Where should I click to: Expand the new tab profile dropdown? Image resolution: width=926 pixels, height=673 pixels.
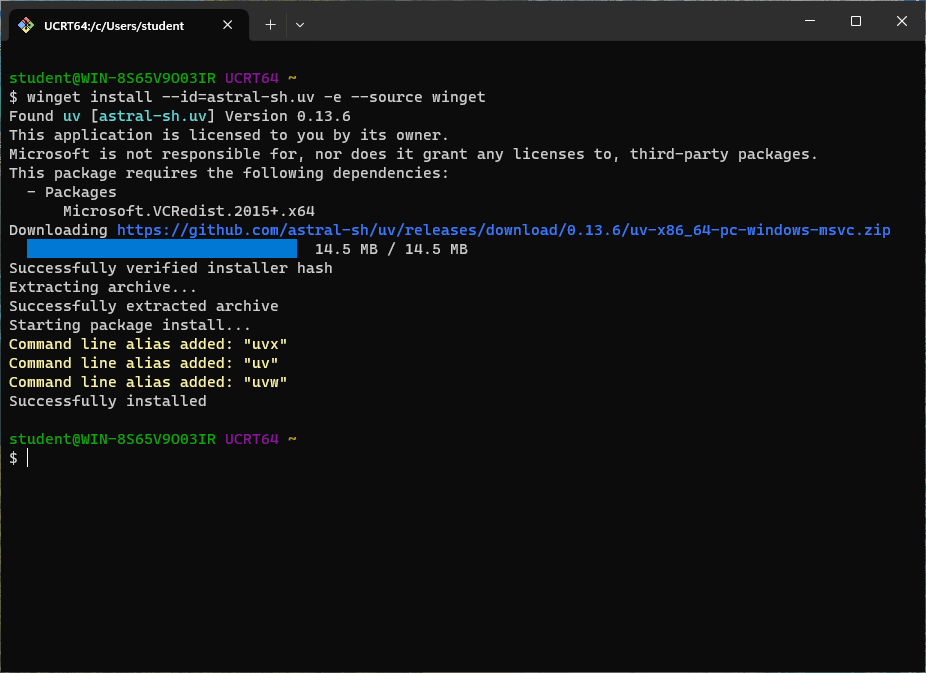300,25
